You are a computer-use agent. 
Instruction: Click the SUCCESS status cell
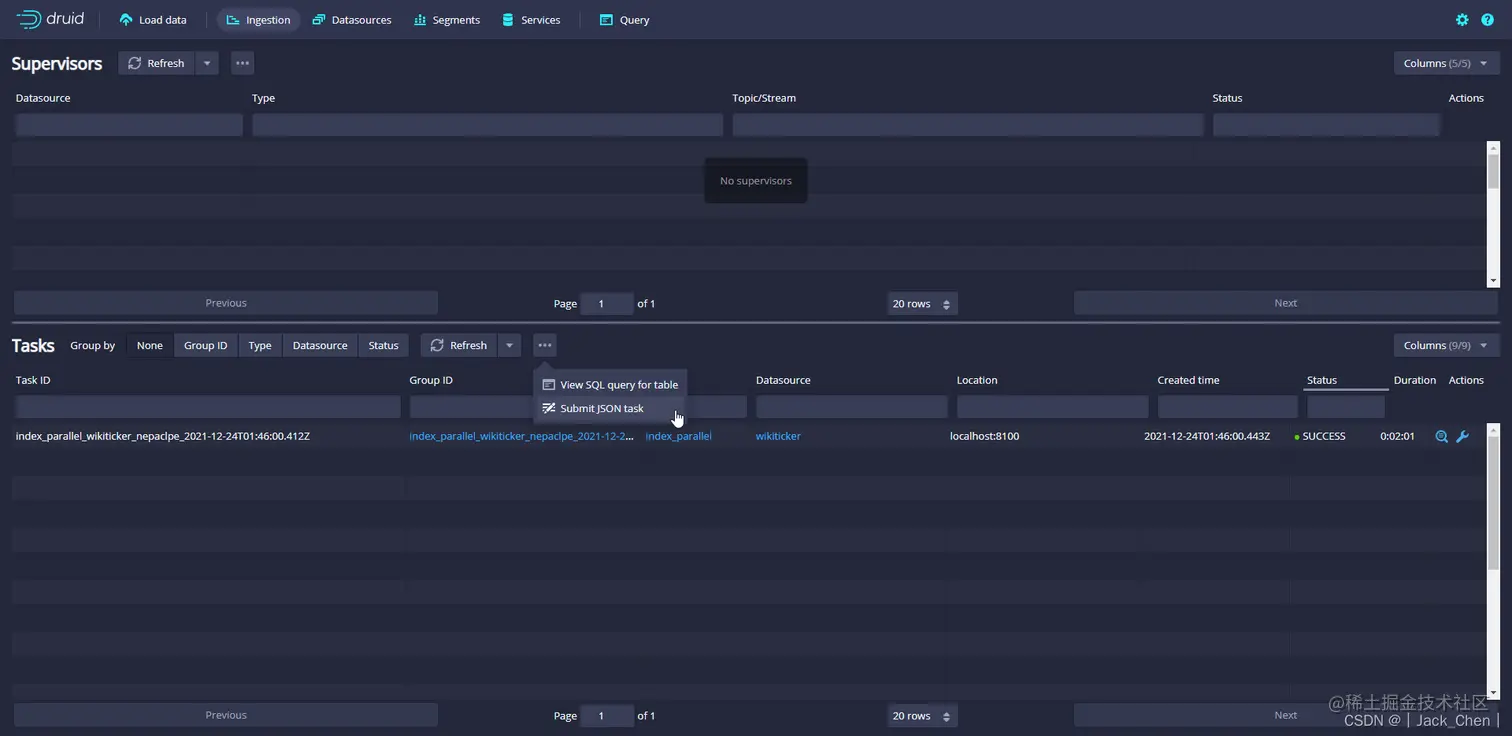pos(1320,436)
